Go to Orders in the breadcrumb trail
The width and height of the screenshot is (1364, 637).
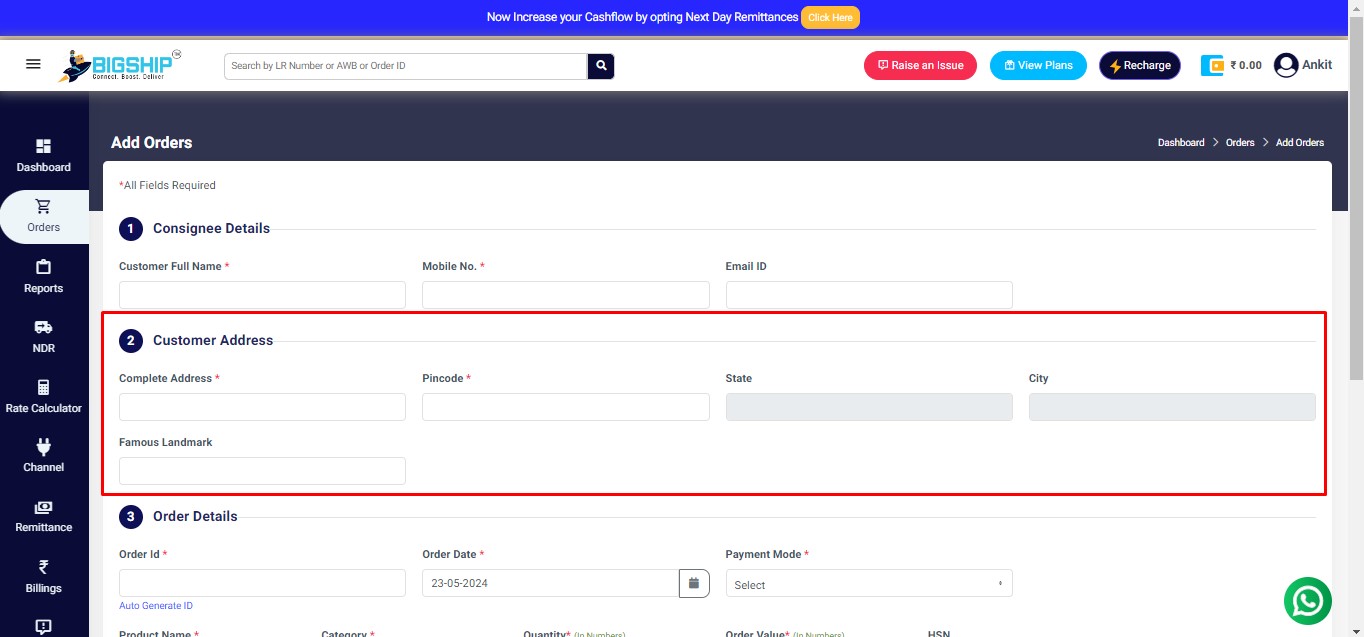(1239, 142)
